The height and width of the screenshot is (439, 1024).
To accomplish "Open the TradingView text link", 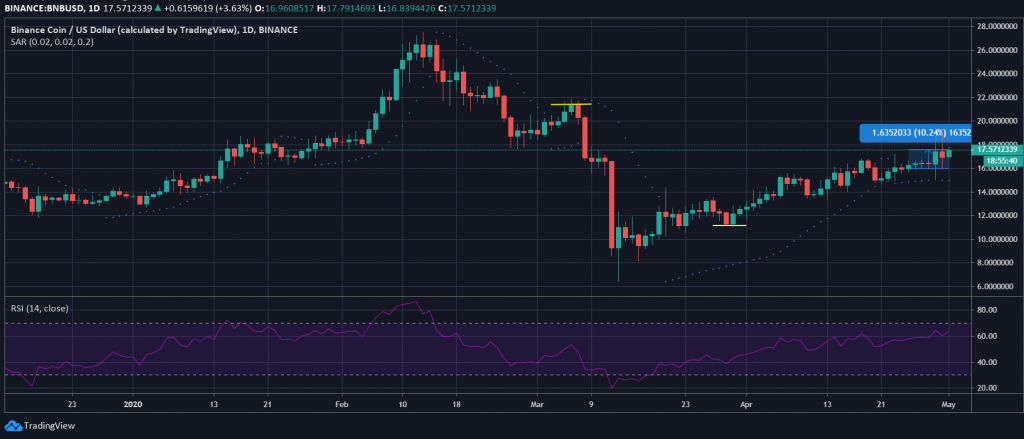I will tap(50, 426).
